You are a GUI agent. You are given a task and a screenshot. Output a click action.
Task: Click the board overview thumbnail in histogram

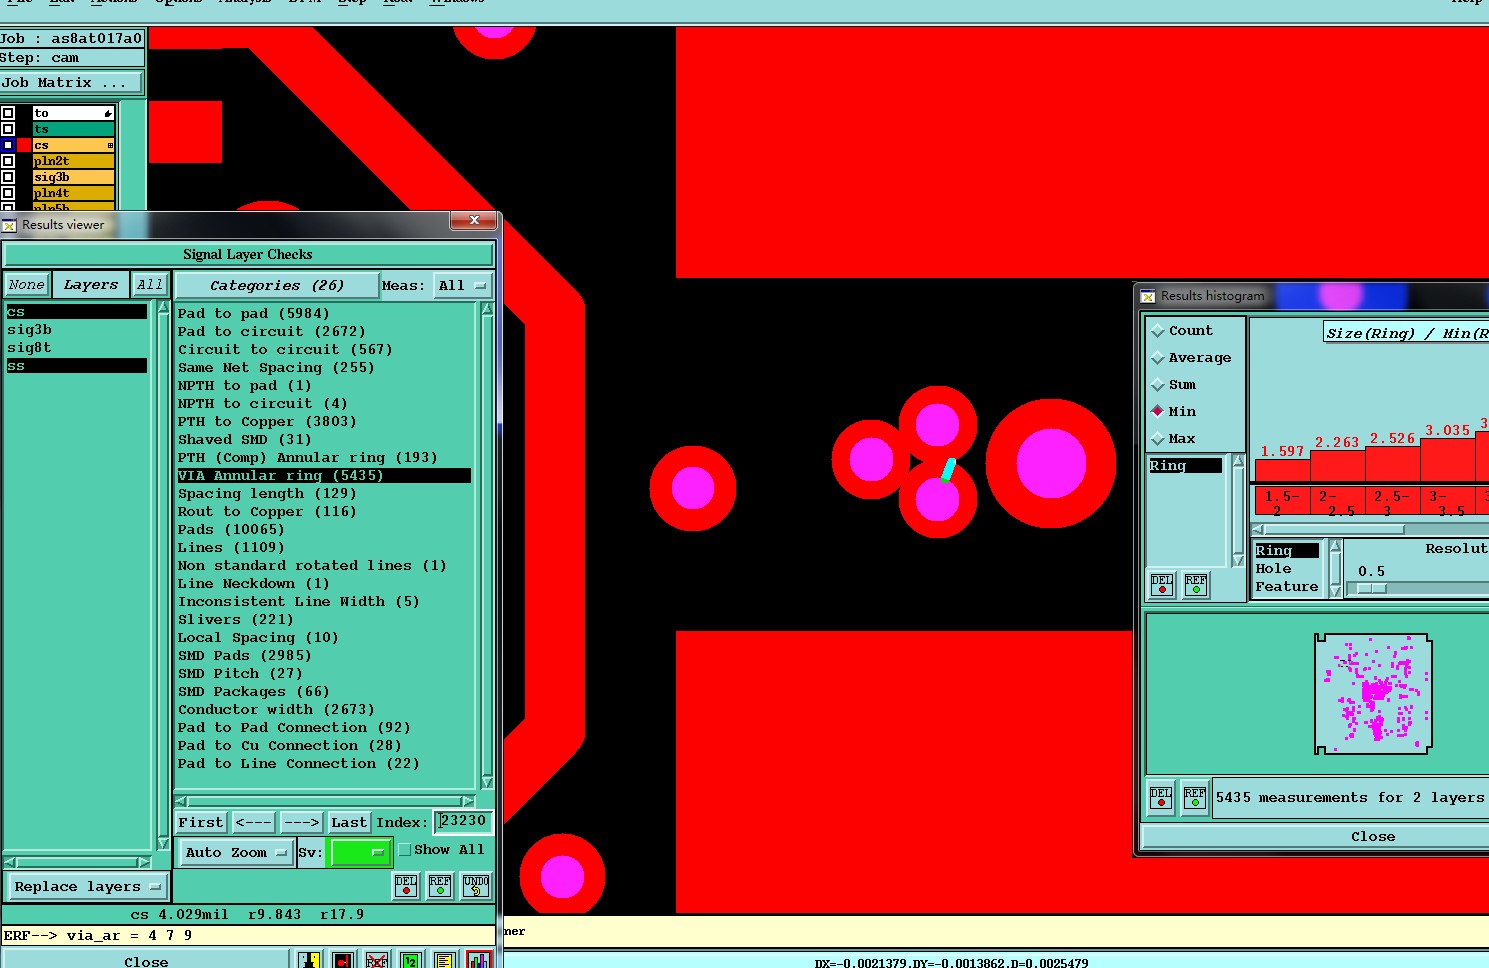coord(1373,693)
